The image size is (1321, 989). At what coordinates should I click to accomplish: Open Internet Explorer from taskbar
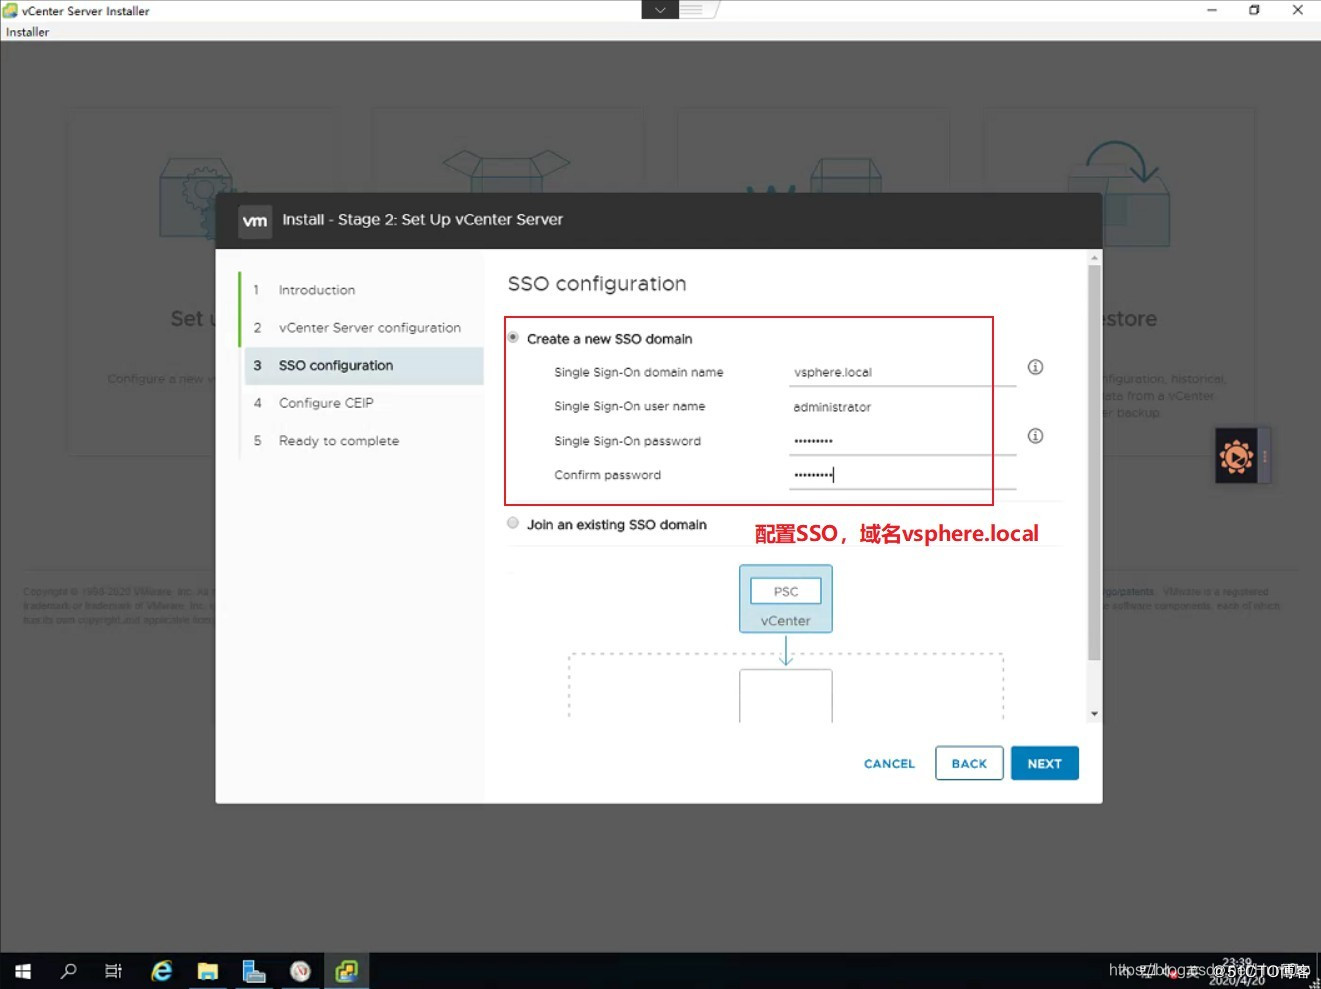(x=161, y=971)
